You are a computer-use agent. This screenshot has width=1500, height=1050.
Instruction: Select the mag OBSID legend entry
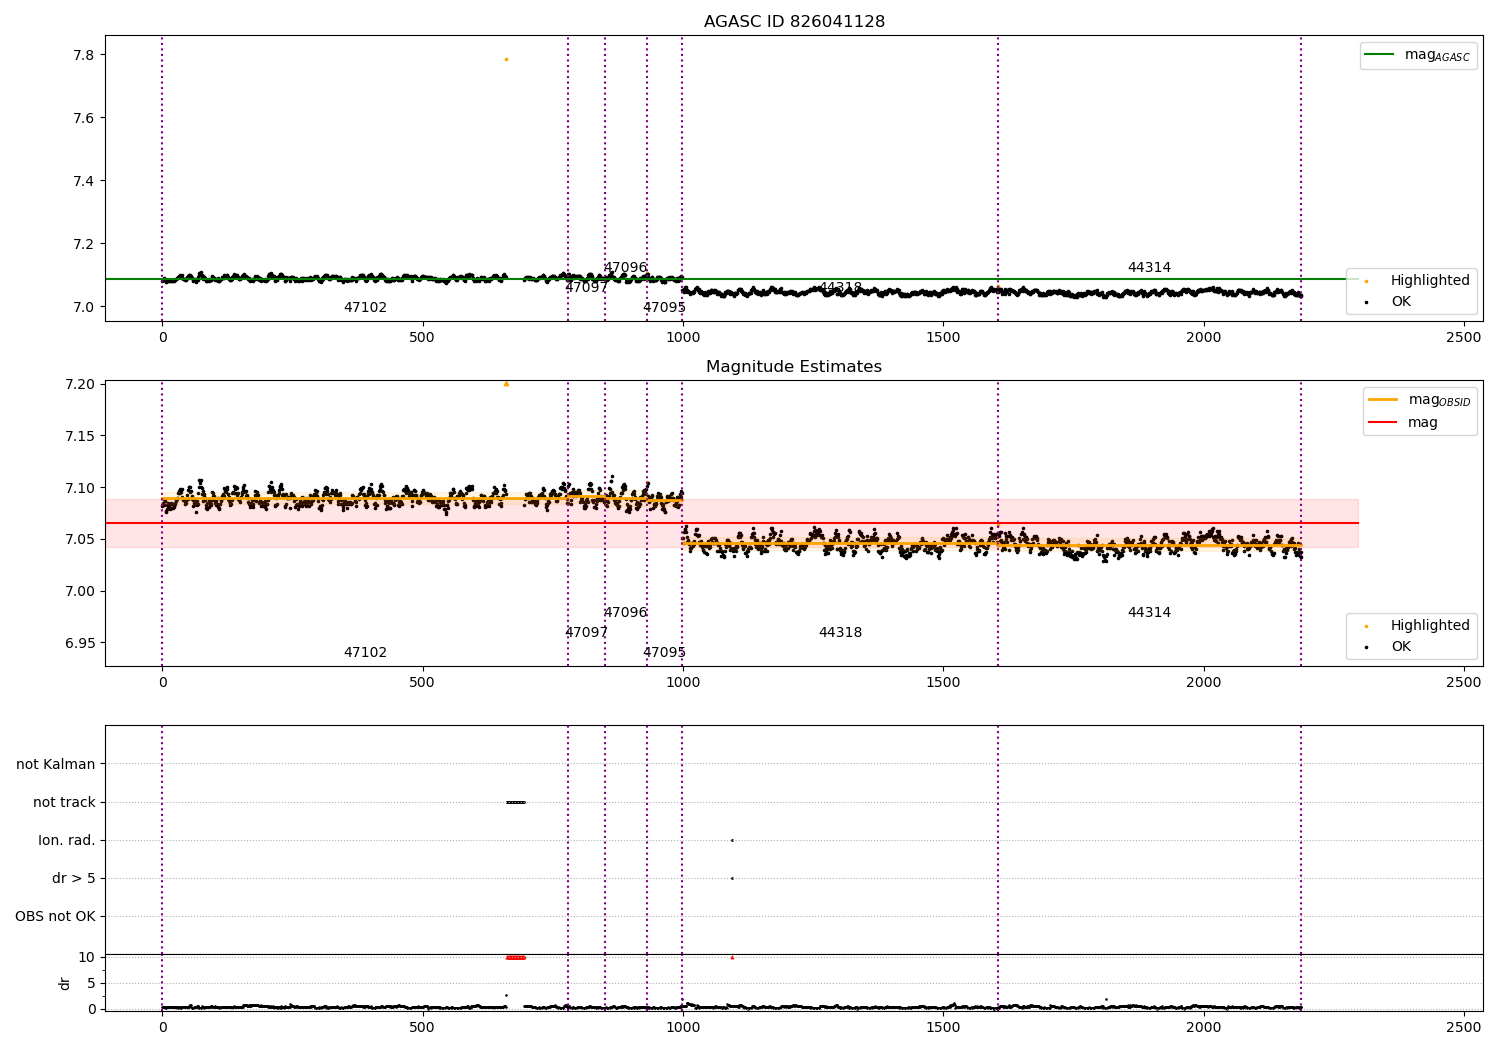coord(1420,400)
